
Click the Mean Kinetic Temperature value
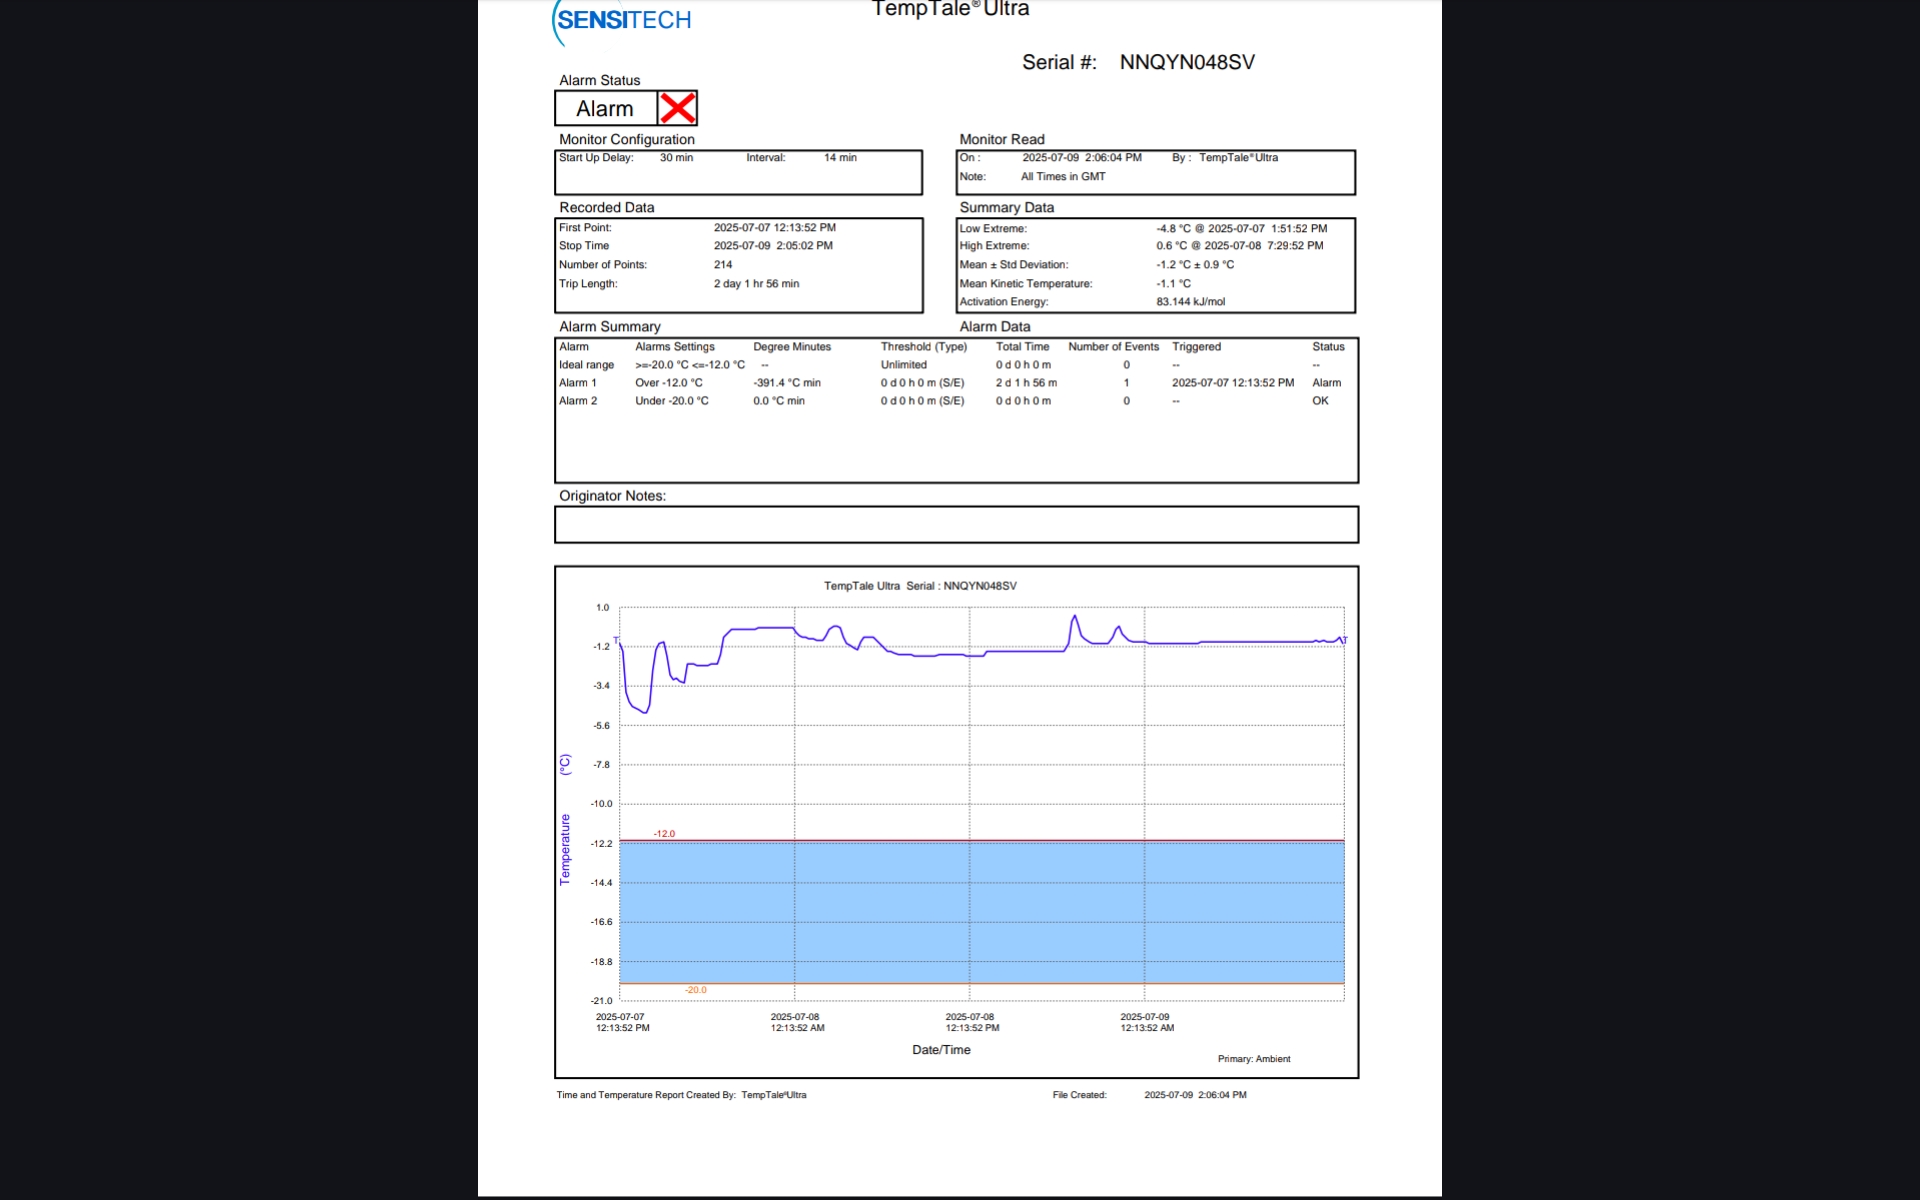point(1173,284)
